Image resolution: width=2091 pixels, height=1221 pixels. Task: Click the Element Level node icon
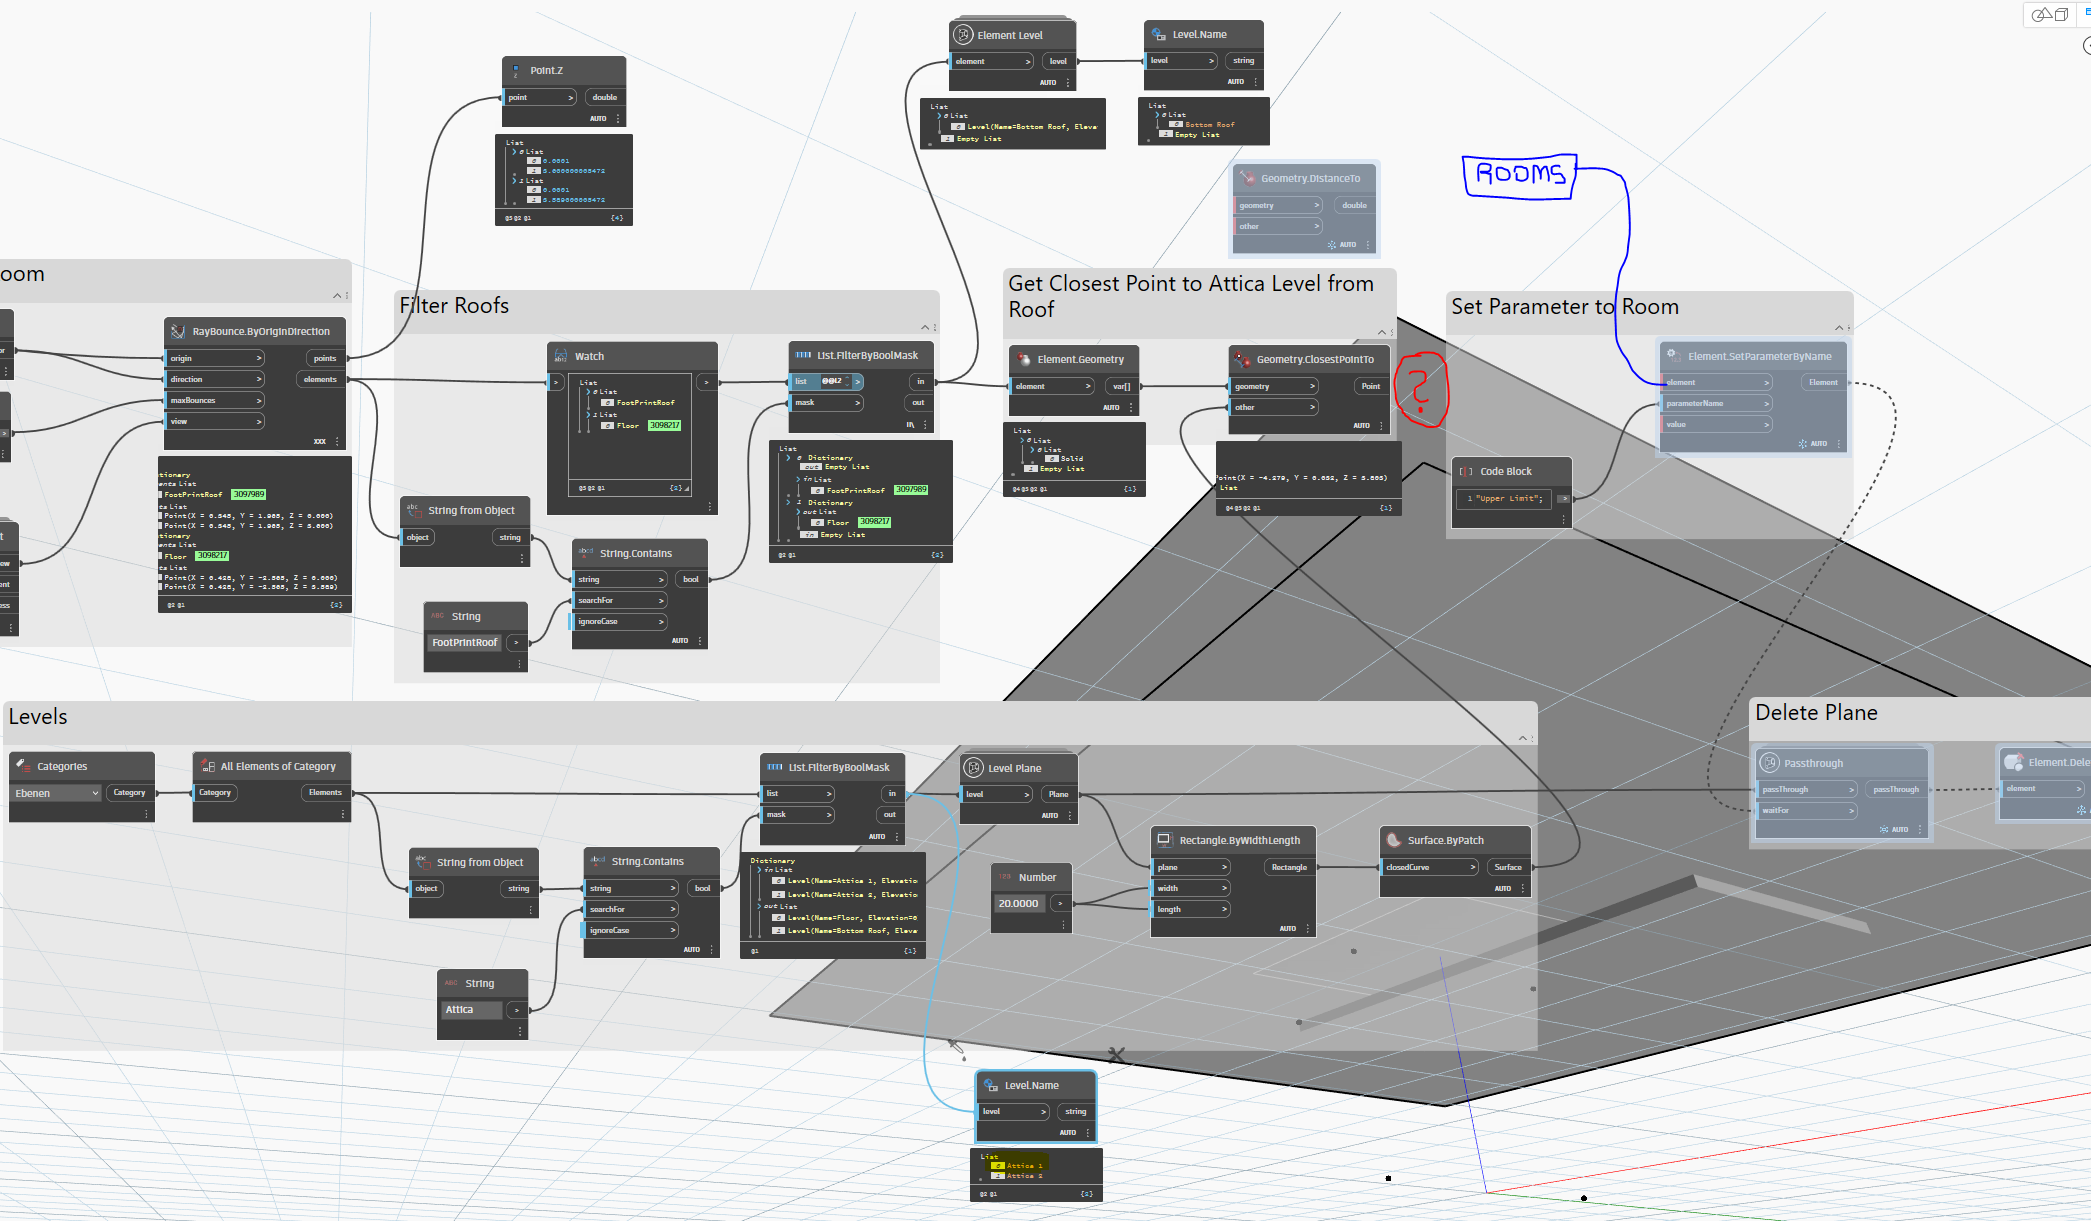point(963,34)
